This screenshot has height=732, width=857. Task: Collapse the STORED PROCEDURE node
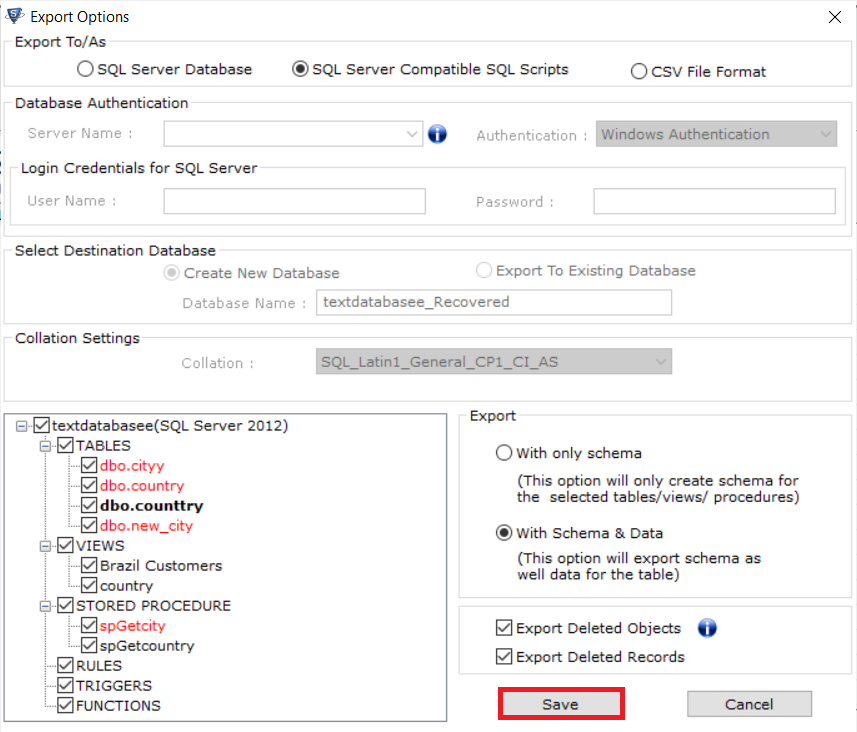(44, 606)
